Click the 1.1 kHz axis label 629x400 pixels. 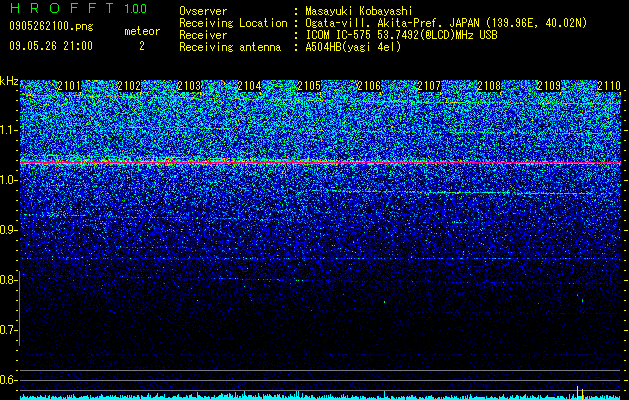[9, 130]
